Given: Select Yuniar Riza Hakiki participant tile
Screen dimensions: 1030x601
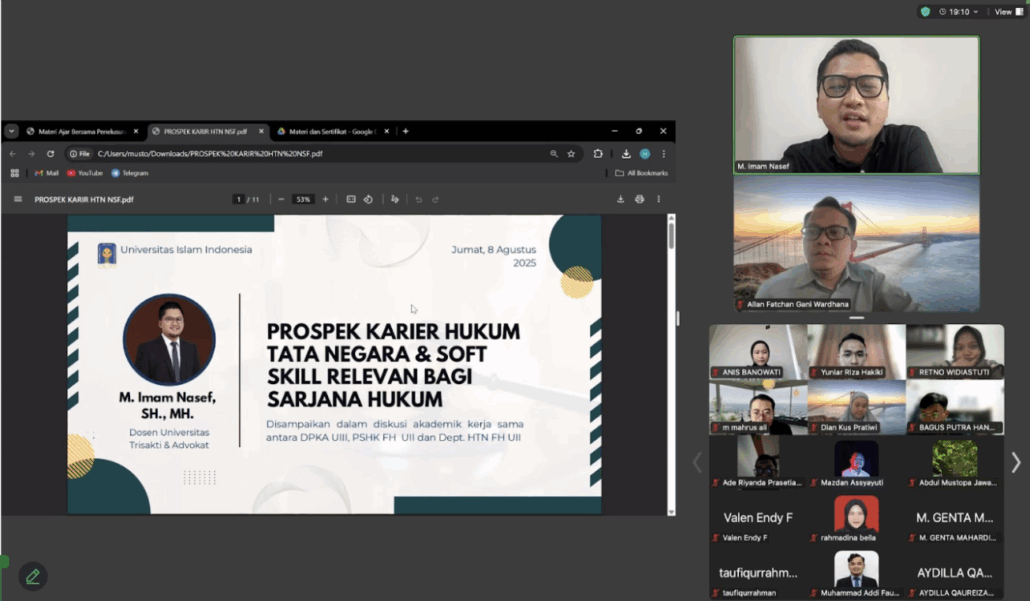Looking at the screenshot, I should [857, 351].
